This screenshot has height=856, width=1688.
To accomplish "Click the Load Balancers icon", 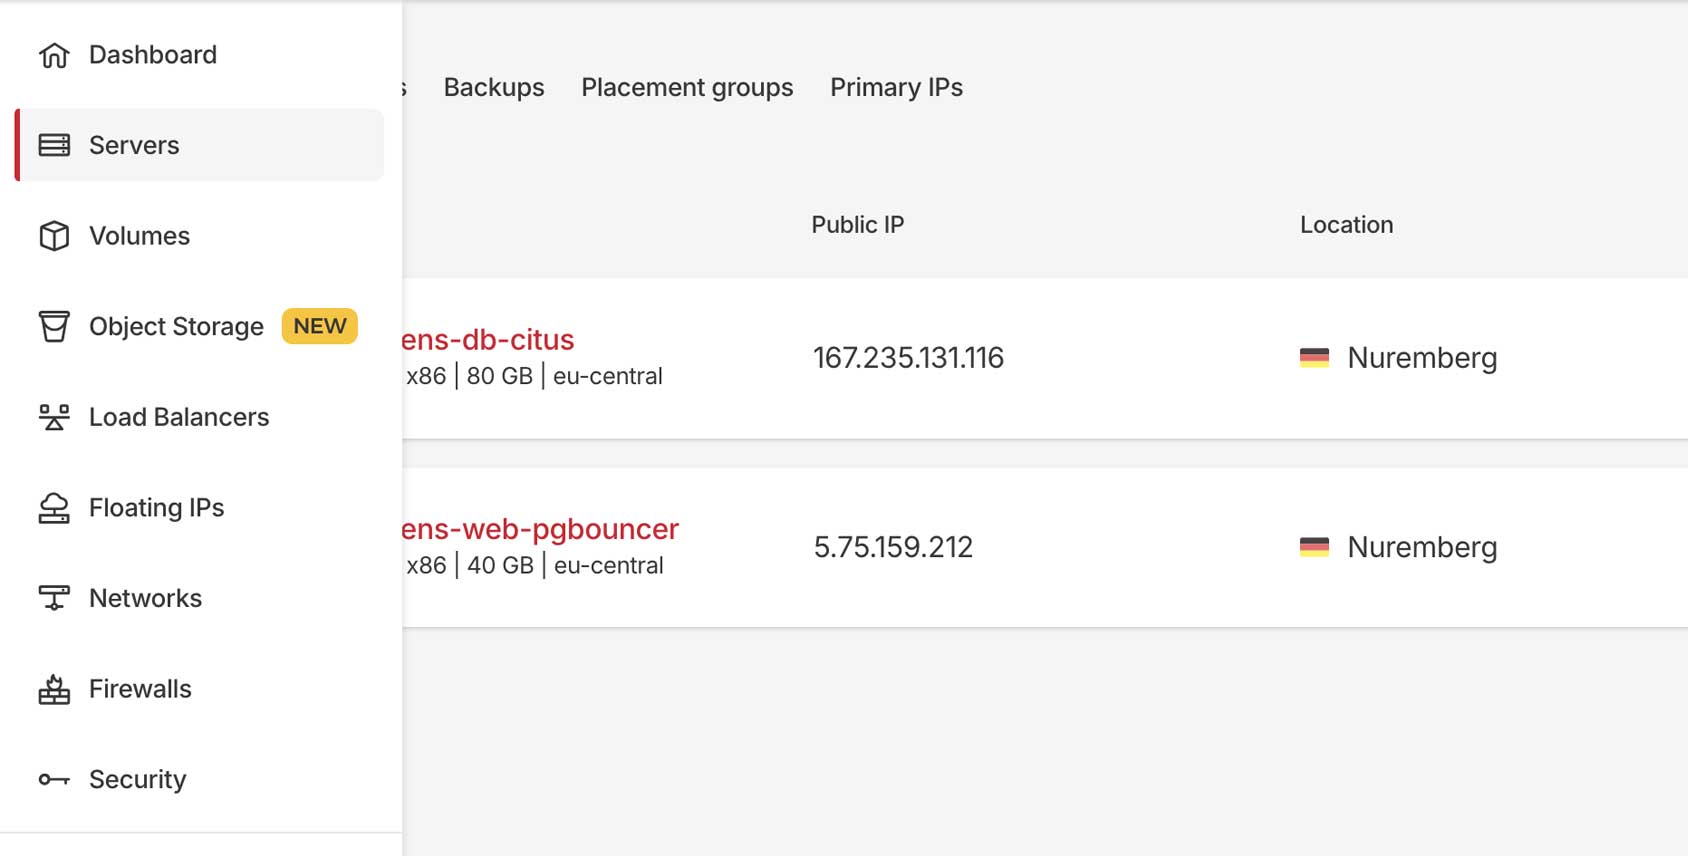I will 54,417.
